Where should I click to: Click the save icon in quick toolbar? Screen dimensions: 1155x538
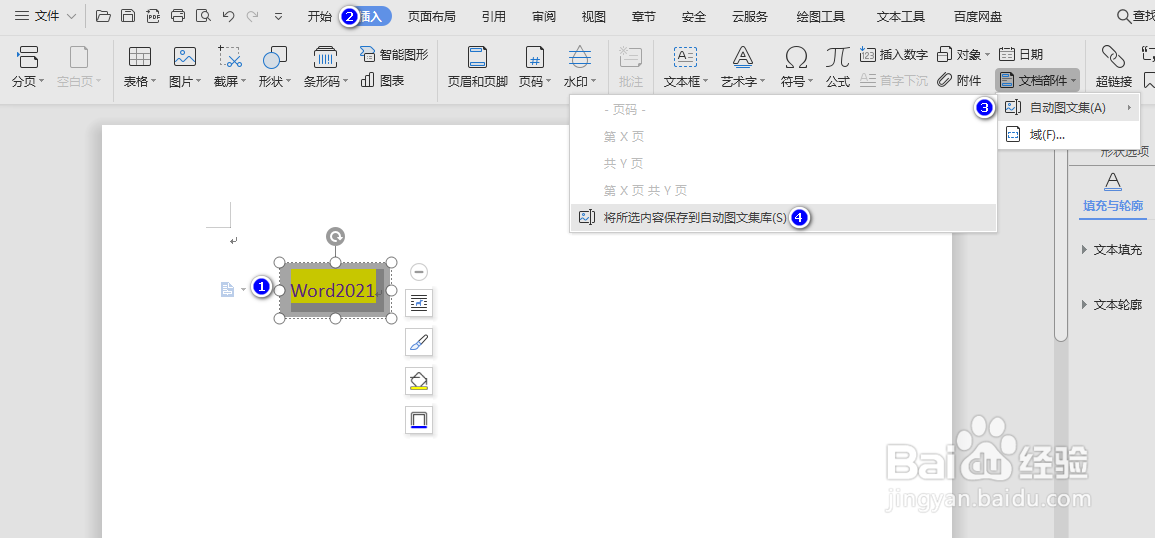128,16
